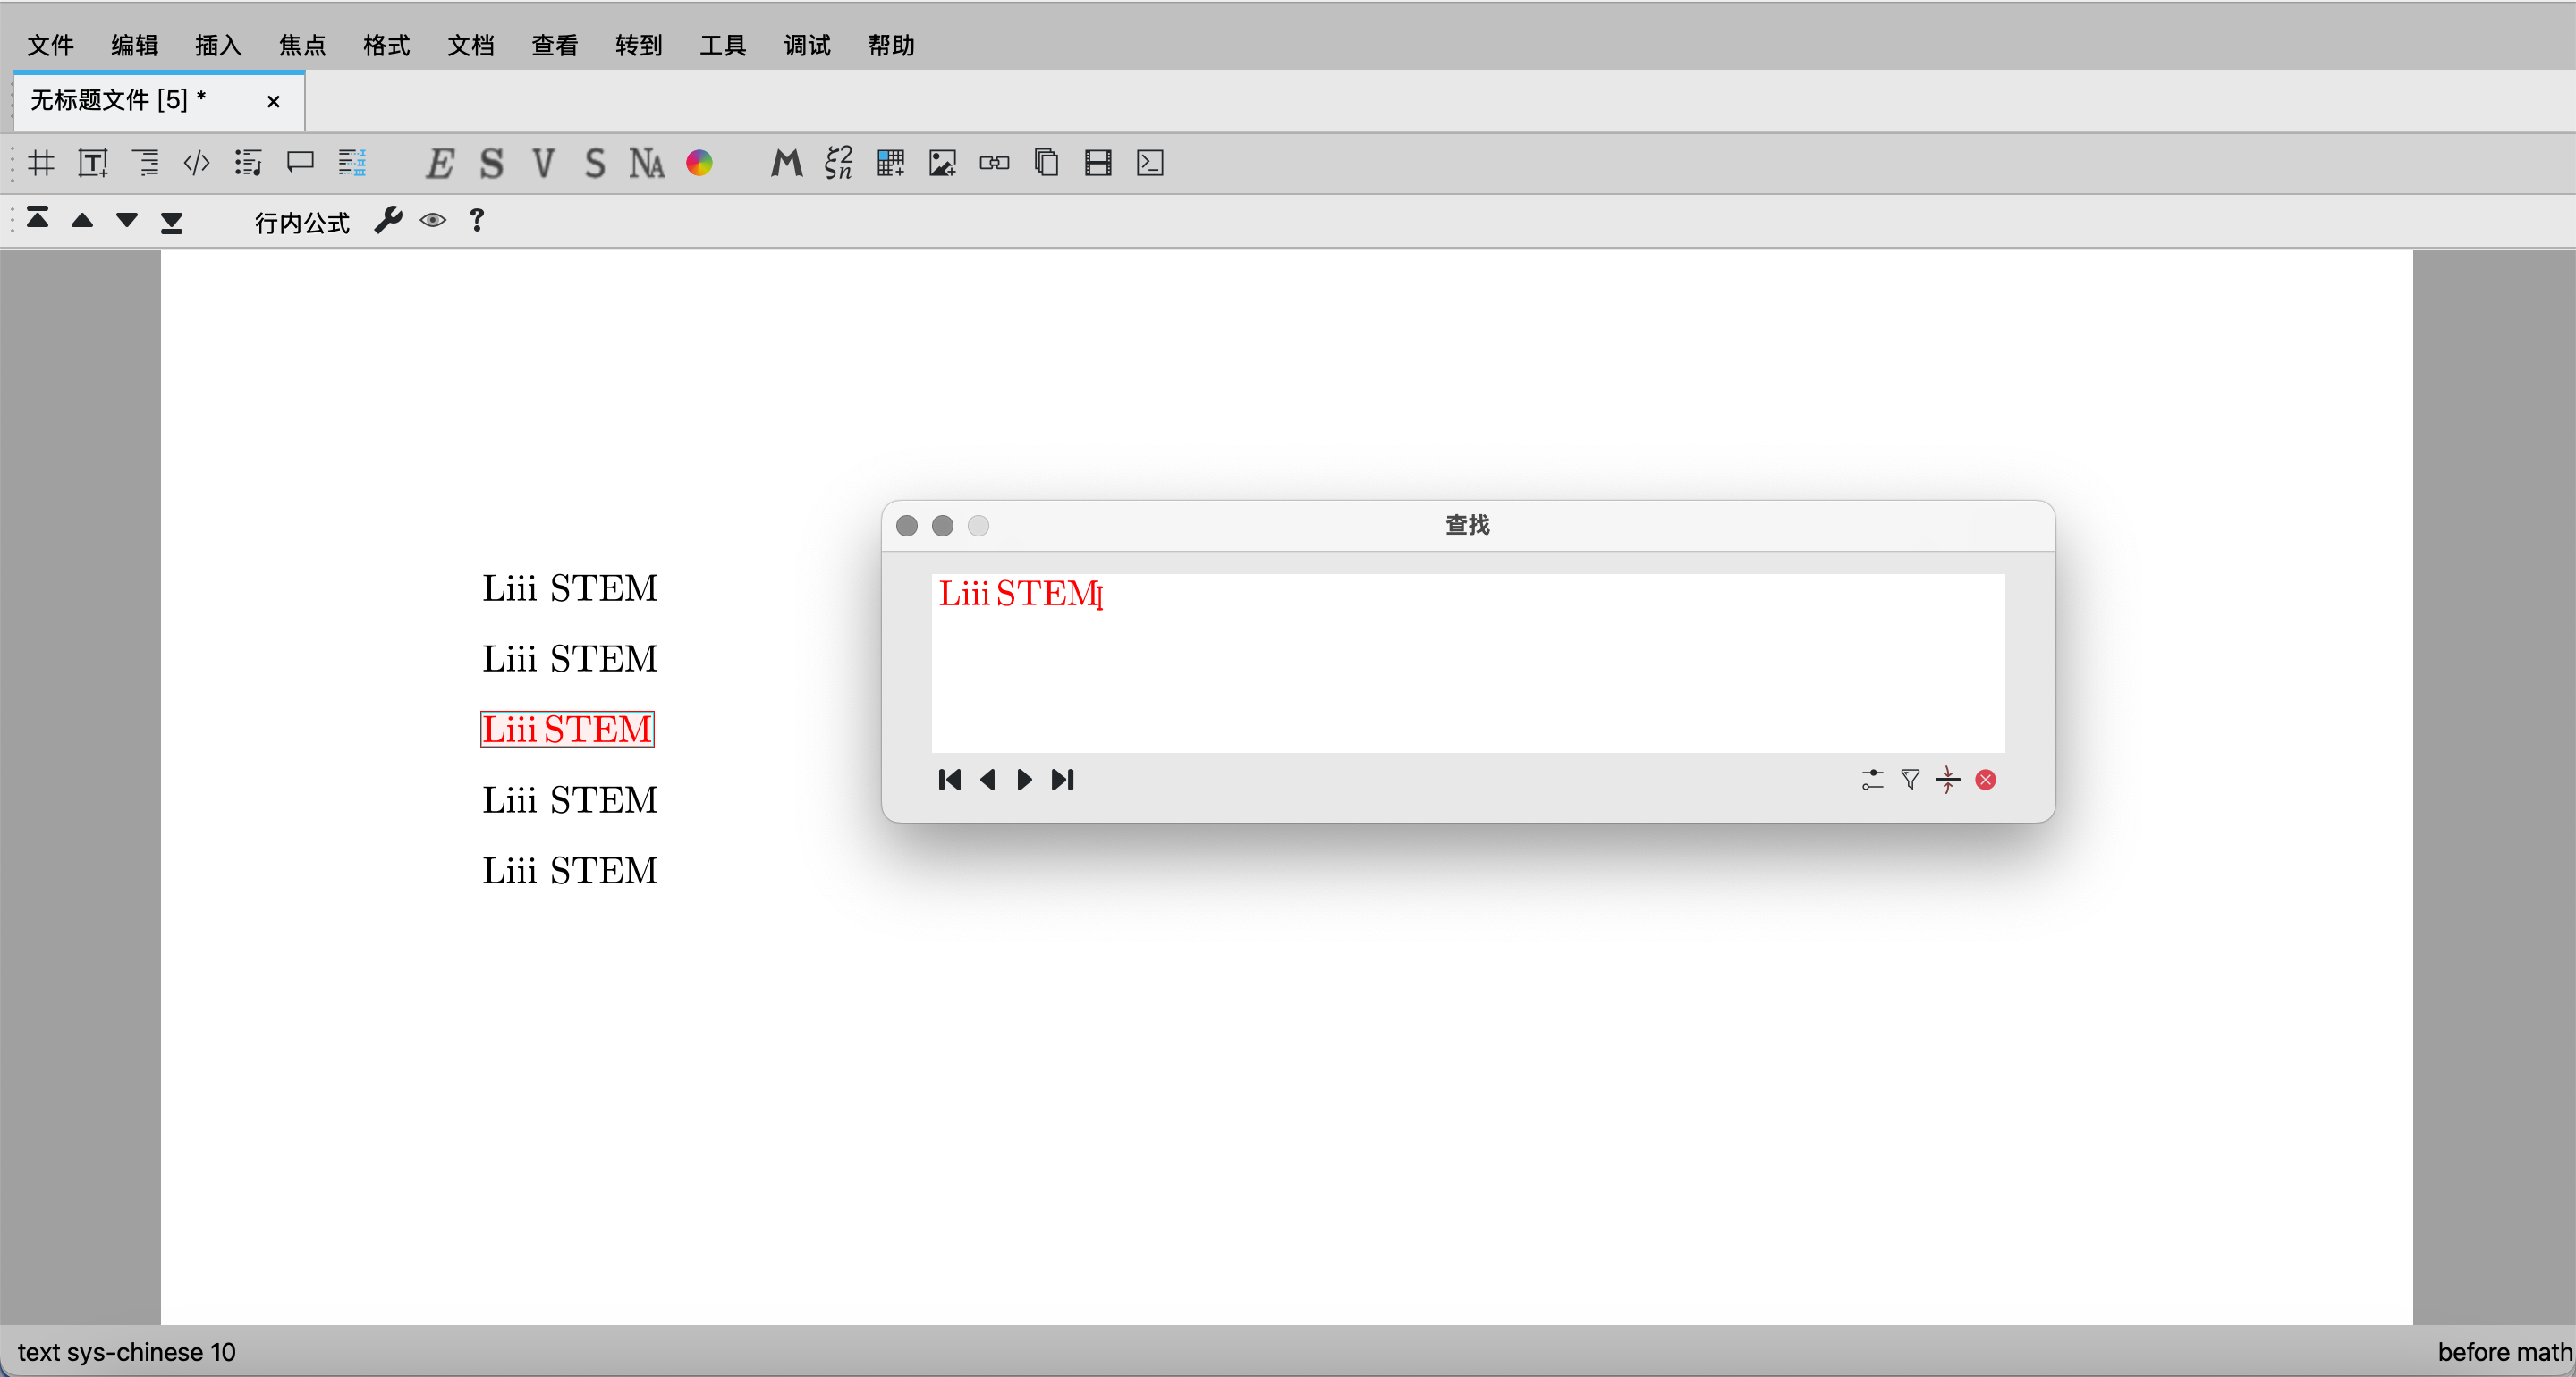Click the terminal session icon
This screenshot has width=2576, height=1377.
pyautogui.click(x=1150, y=163)
